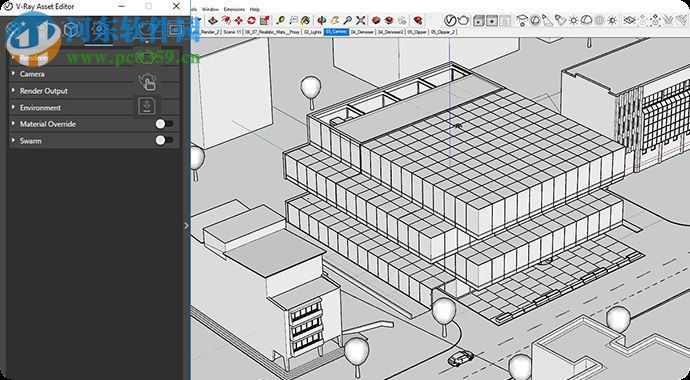Click the Share Model icon
Screen dimensions: 690x380
(x=389, y=20)
